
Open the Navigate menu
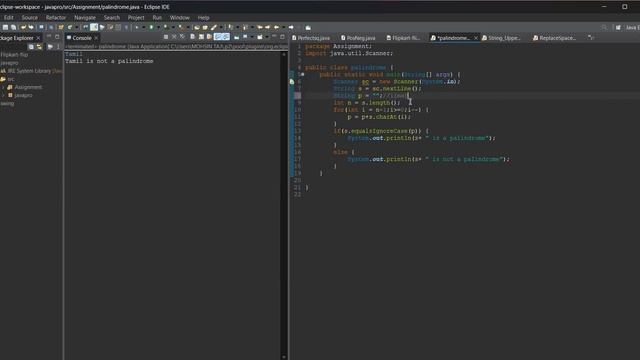click(x=85, y=18)
